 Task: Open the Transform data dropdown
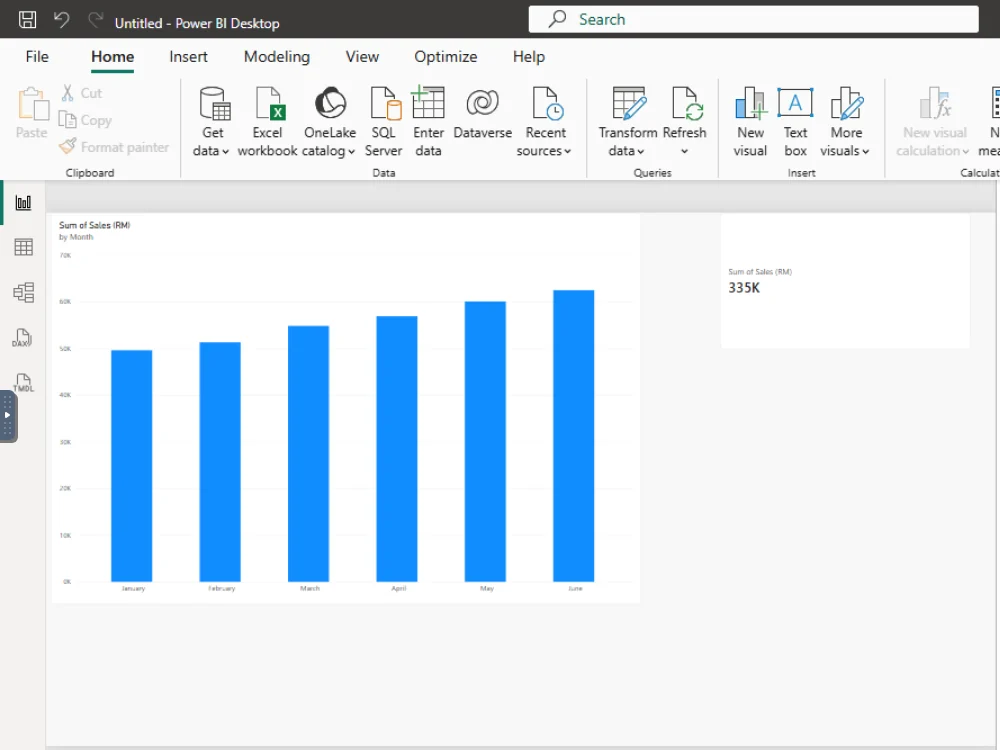[628, 122]
